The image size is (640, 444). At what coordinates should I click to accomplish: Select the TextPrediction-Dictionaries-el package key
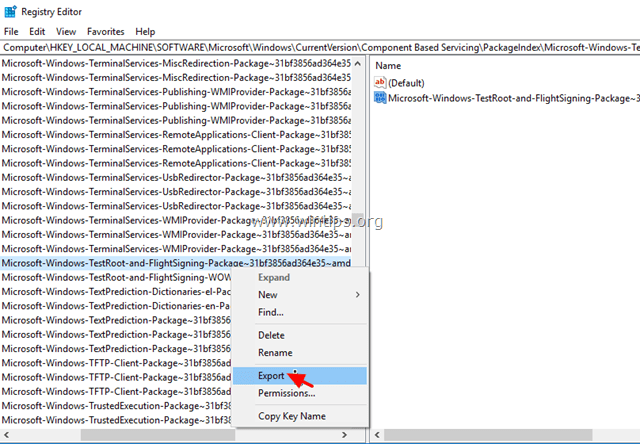click(116, 292)
